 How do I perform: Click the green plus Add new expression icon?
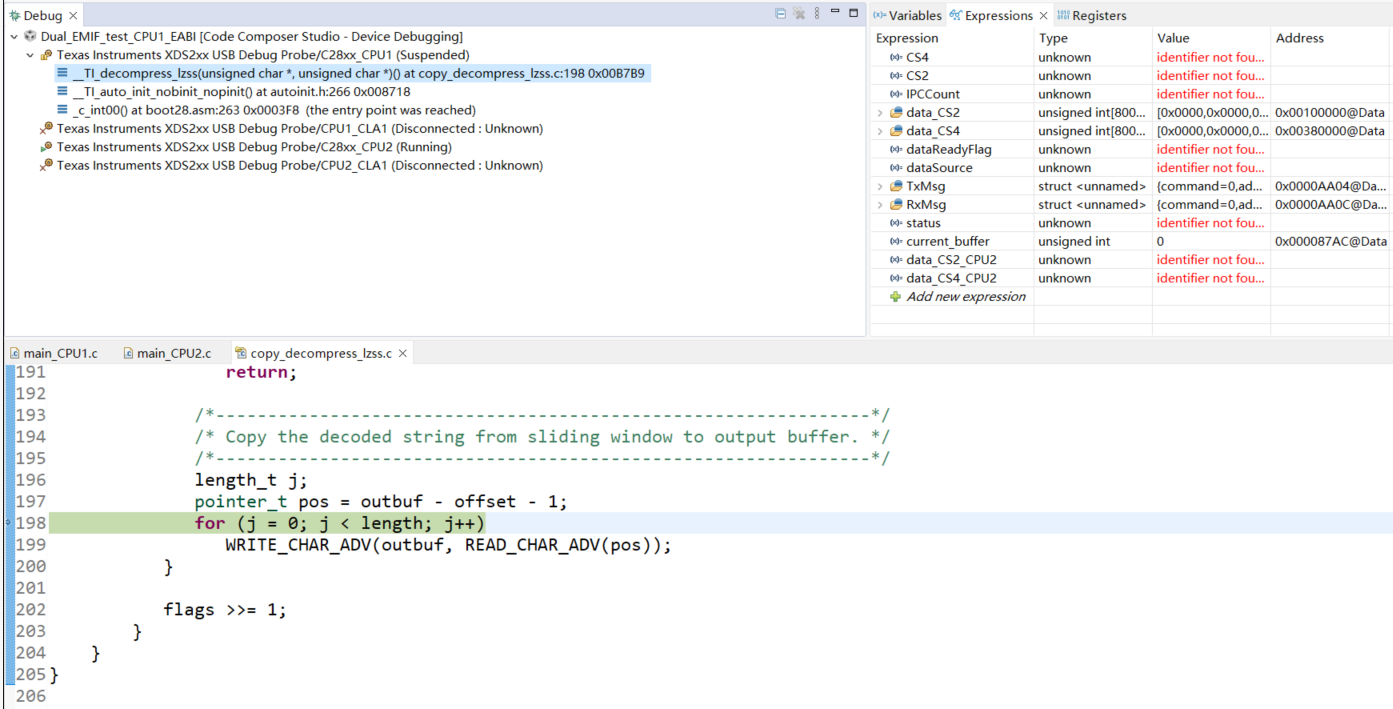tap(896, 297)
